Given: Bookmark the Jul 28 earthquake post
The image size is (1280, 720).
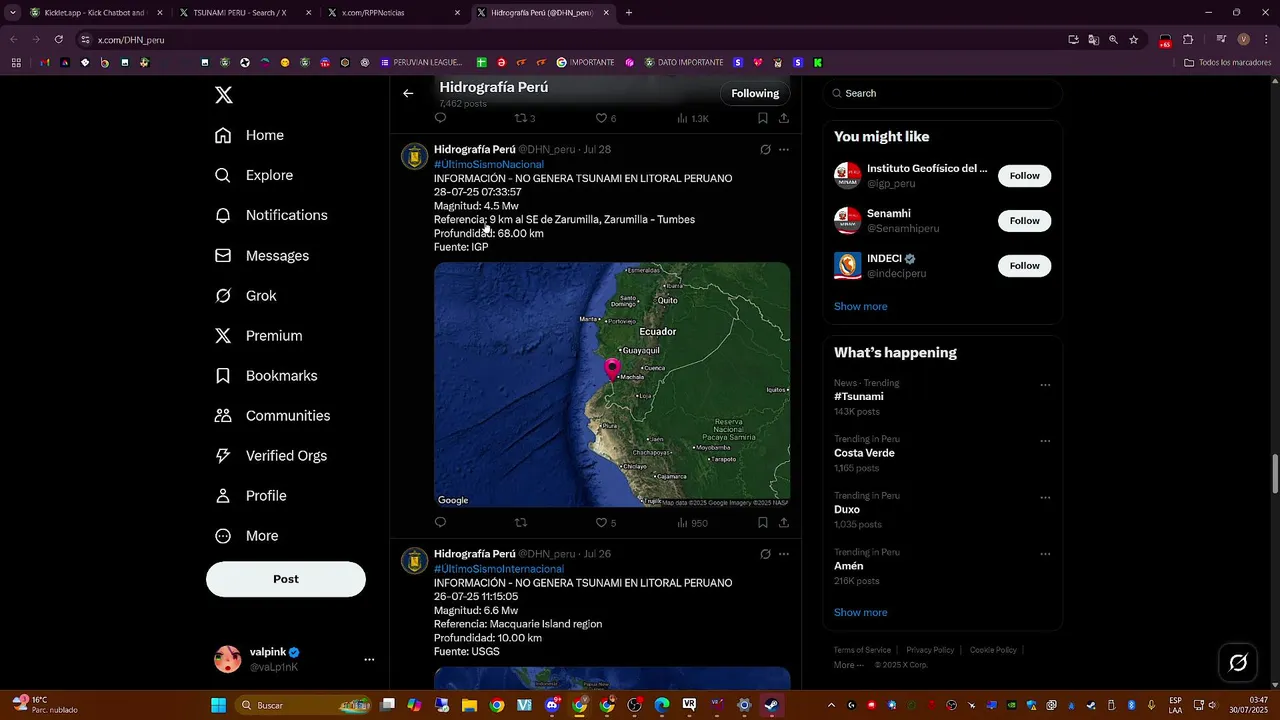Looking at the screenshot, I should pyautogui.click(x=762, y=522).
